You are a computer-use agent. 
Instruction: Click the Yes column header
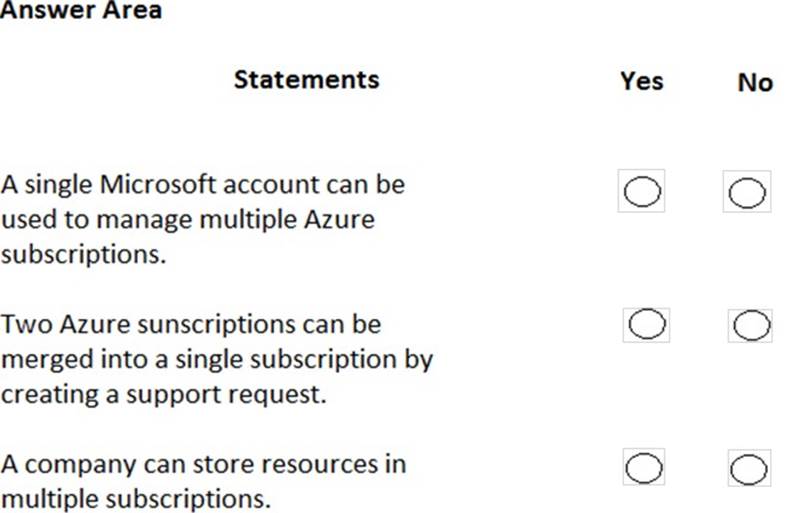[x=641, y=81]
